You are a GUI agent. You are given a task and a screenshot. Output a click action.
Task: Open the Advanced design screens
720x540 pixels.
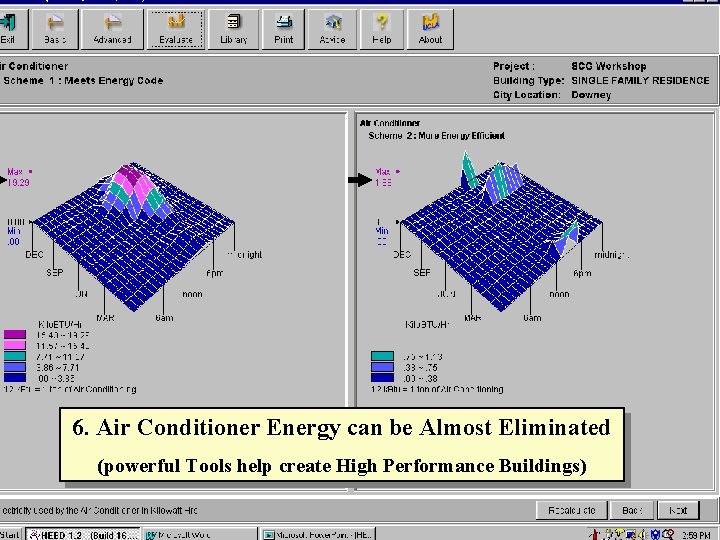coord(112,29)
